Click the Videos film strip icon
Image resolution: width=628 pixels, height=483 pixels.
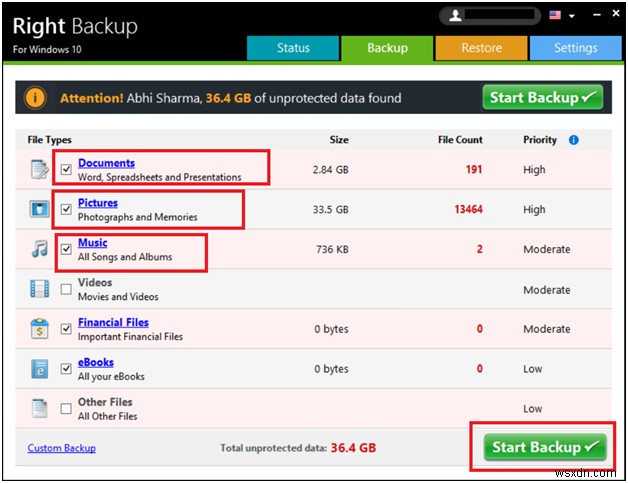[40, 289]
